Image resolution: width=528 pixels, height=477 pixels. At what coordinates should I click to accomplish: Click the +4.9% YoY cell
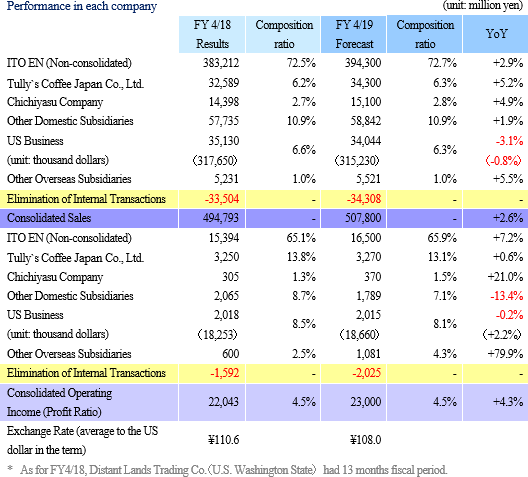[x=508, y=102]
